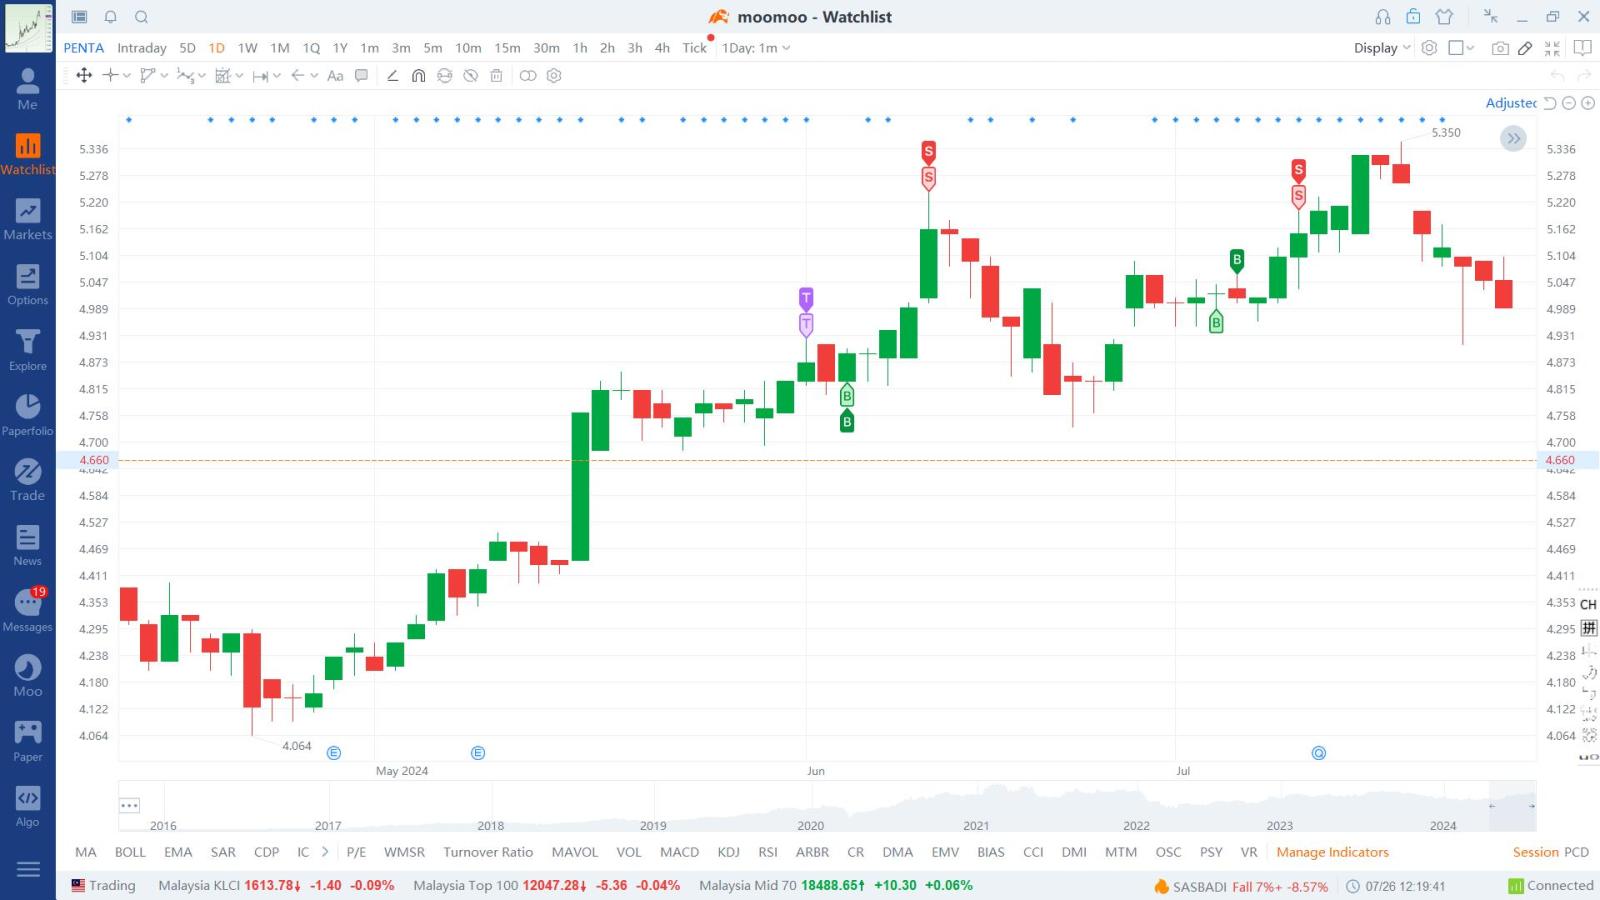Open customer support headset icon
This screenshot has height=900, width=1600.
(1383, 17)
